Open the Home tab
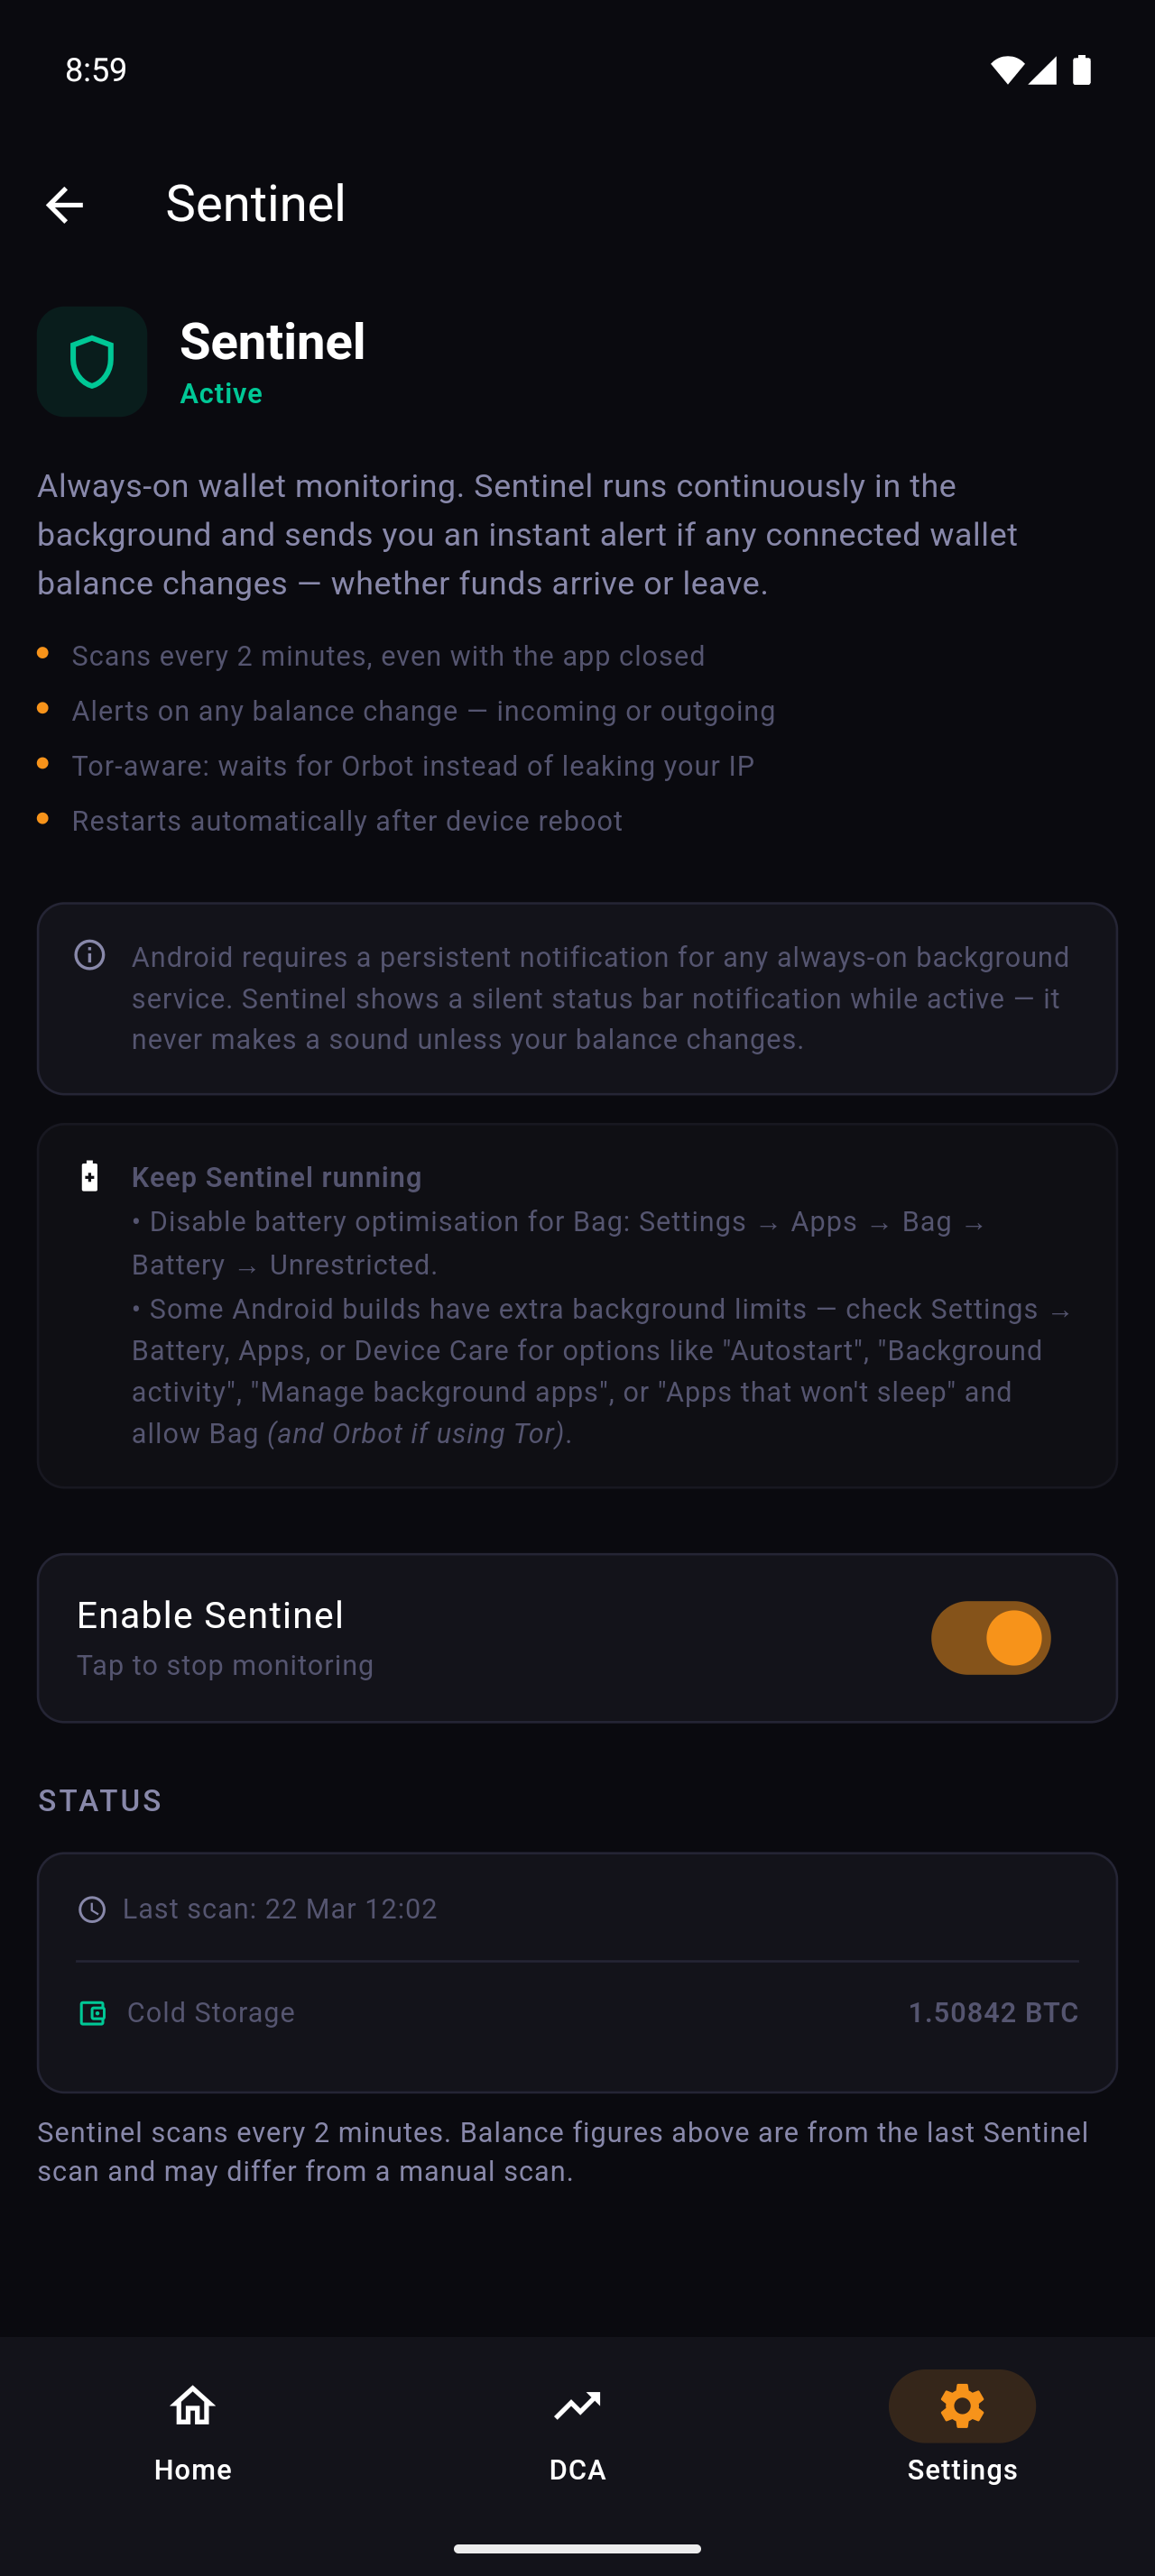 pyautogui.click(x=193, y=2425)
